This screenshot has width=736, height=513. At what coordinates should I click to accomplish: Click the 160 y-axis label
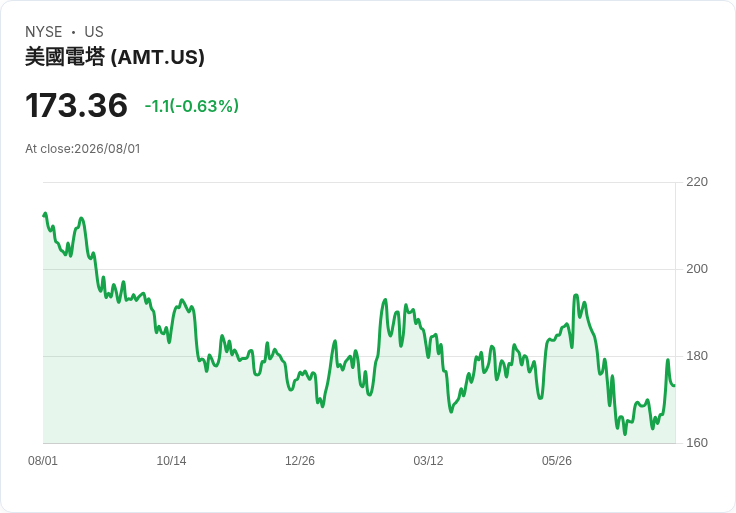(x=697, y=443)
